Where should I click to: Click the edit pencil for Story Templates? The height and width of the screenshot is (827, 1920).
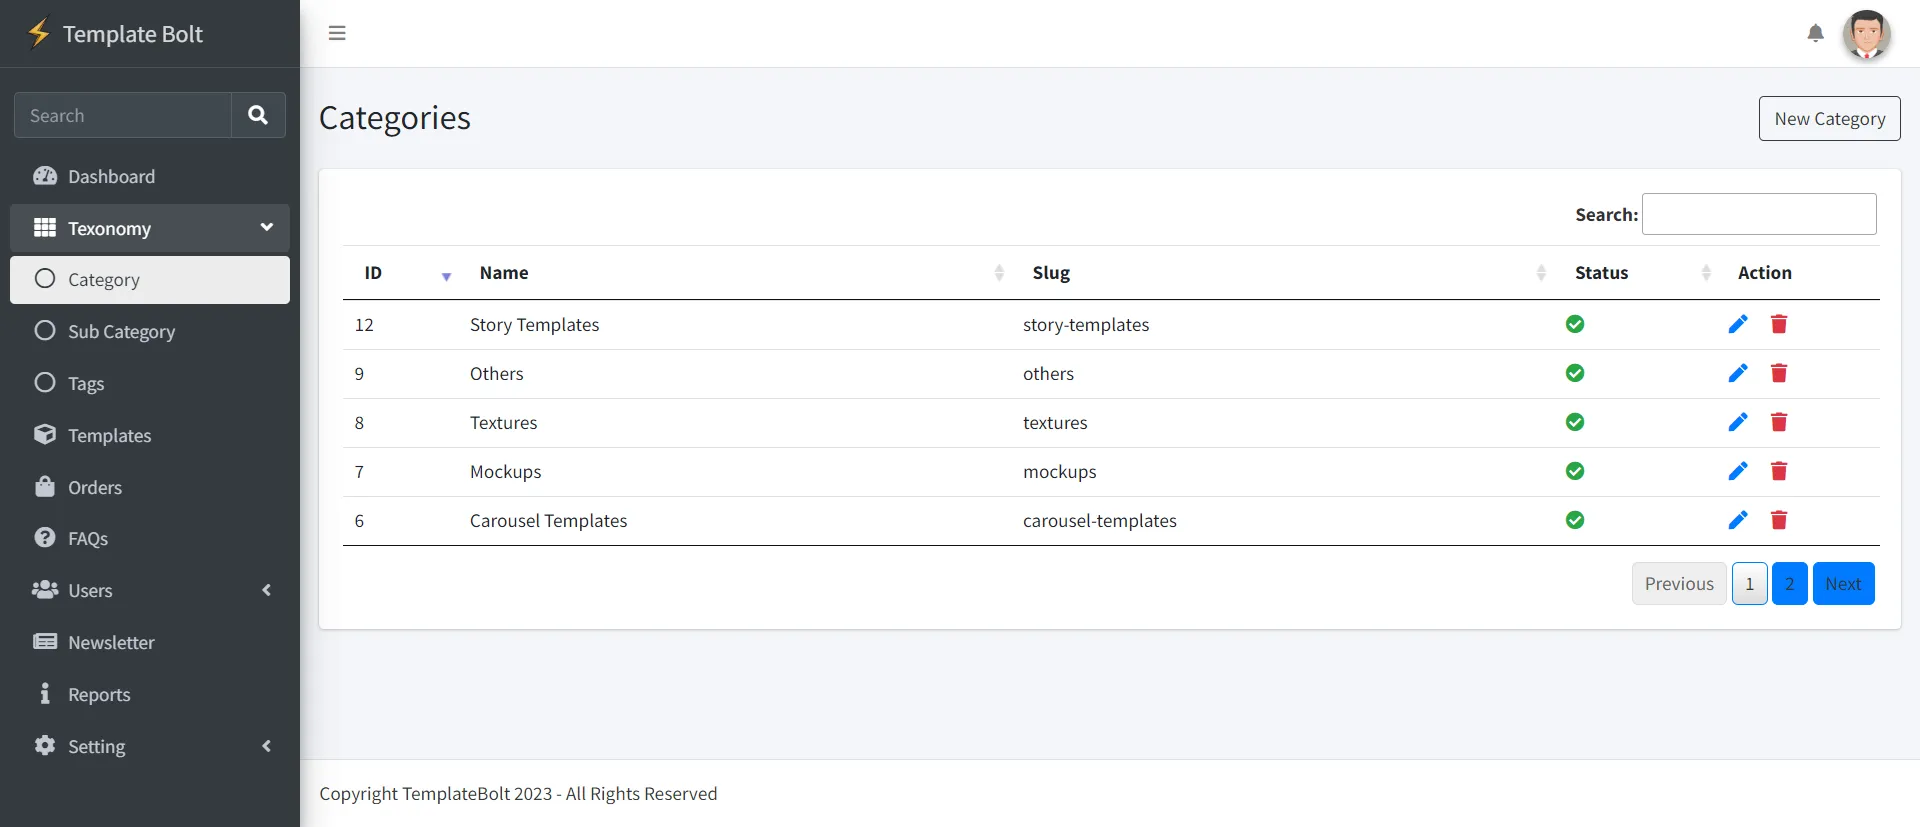1738,324
